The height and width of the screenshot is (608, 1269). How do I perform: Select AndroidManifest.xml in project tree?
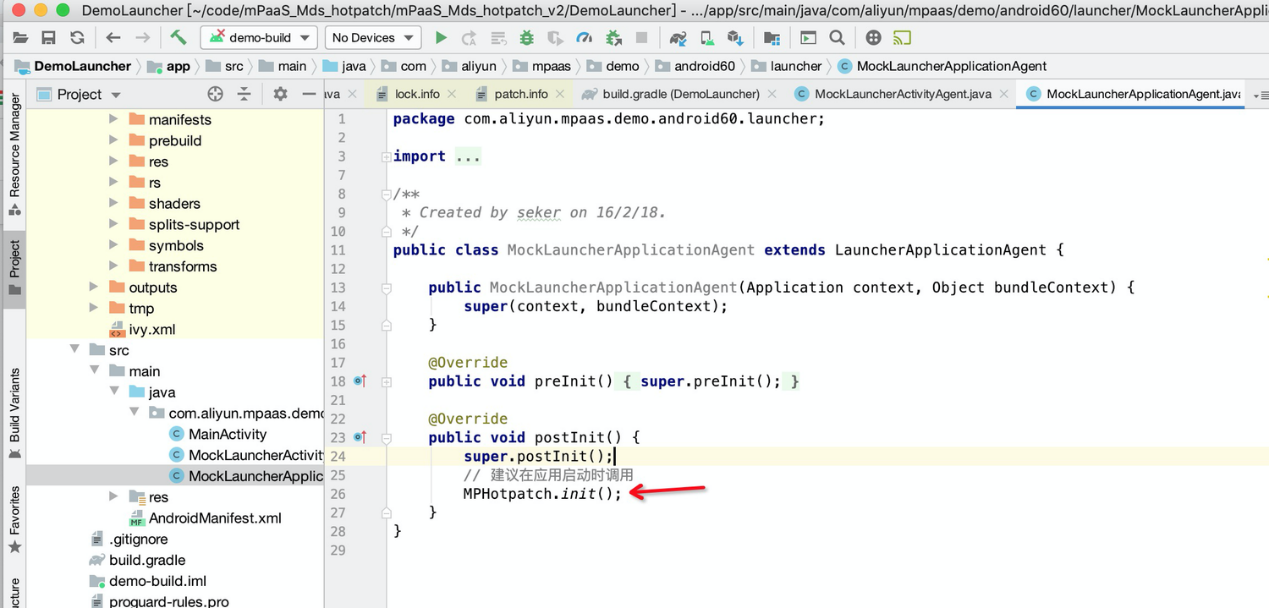coord(215,518)
